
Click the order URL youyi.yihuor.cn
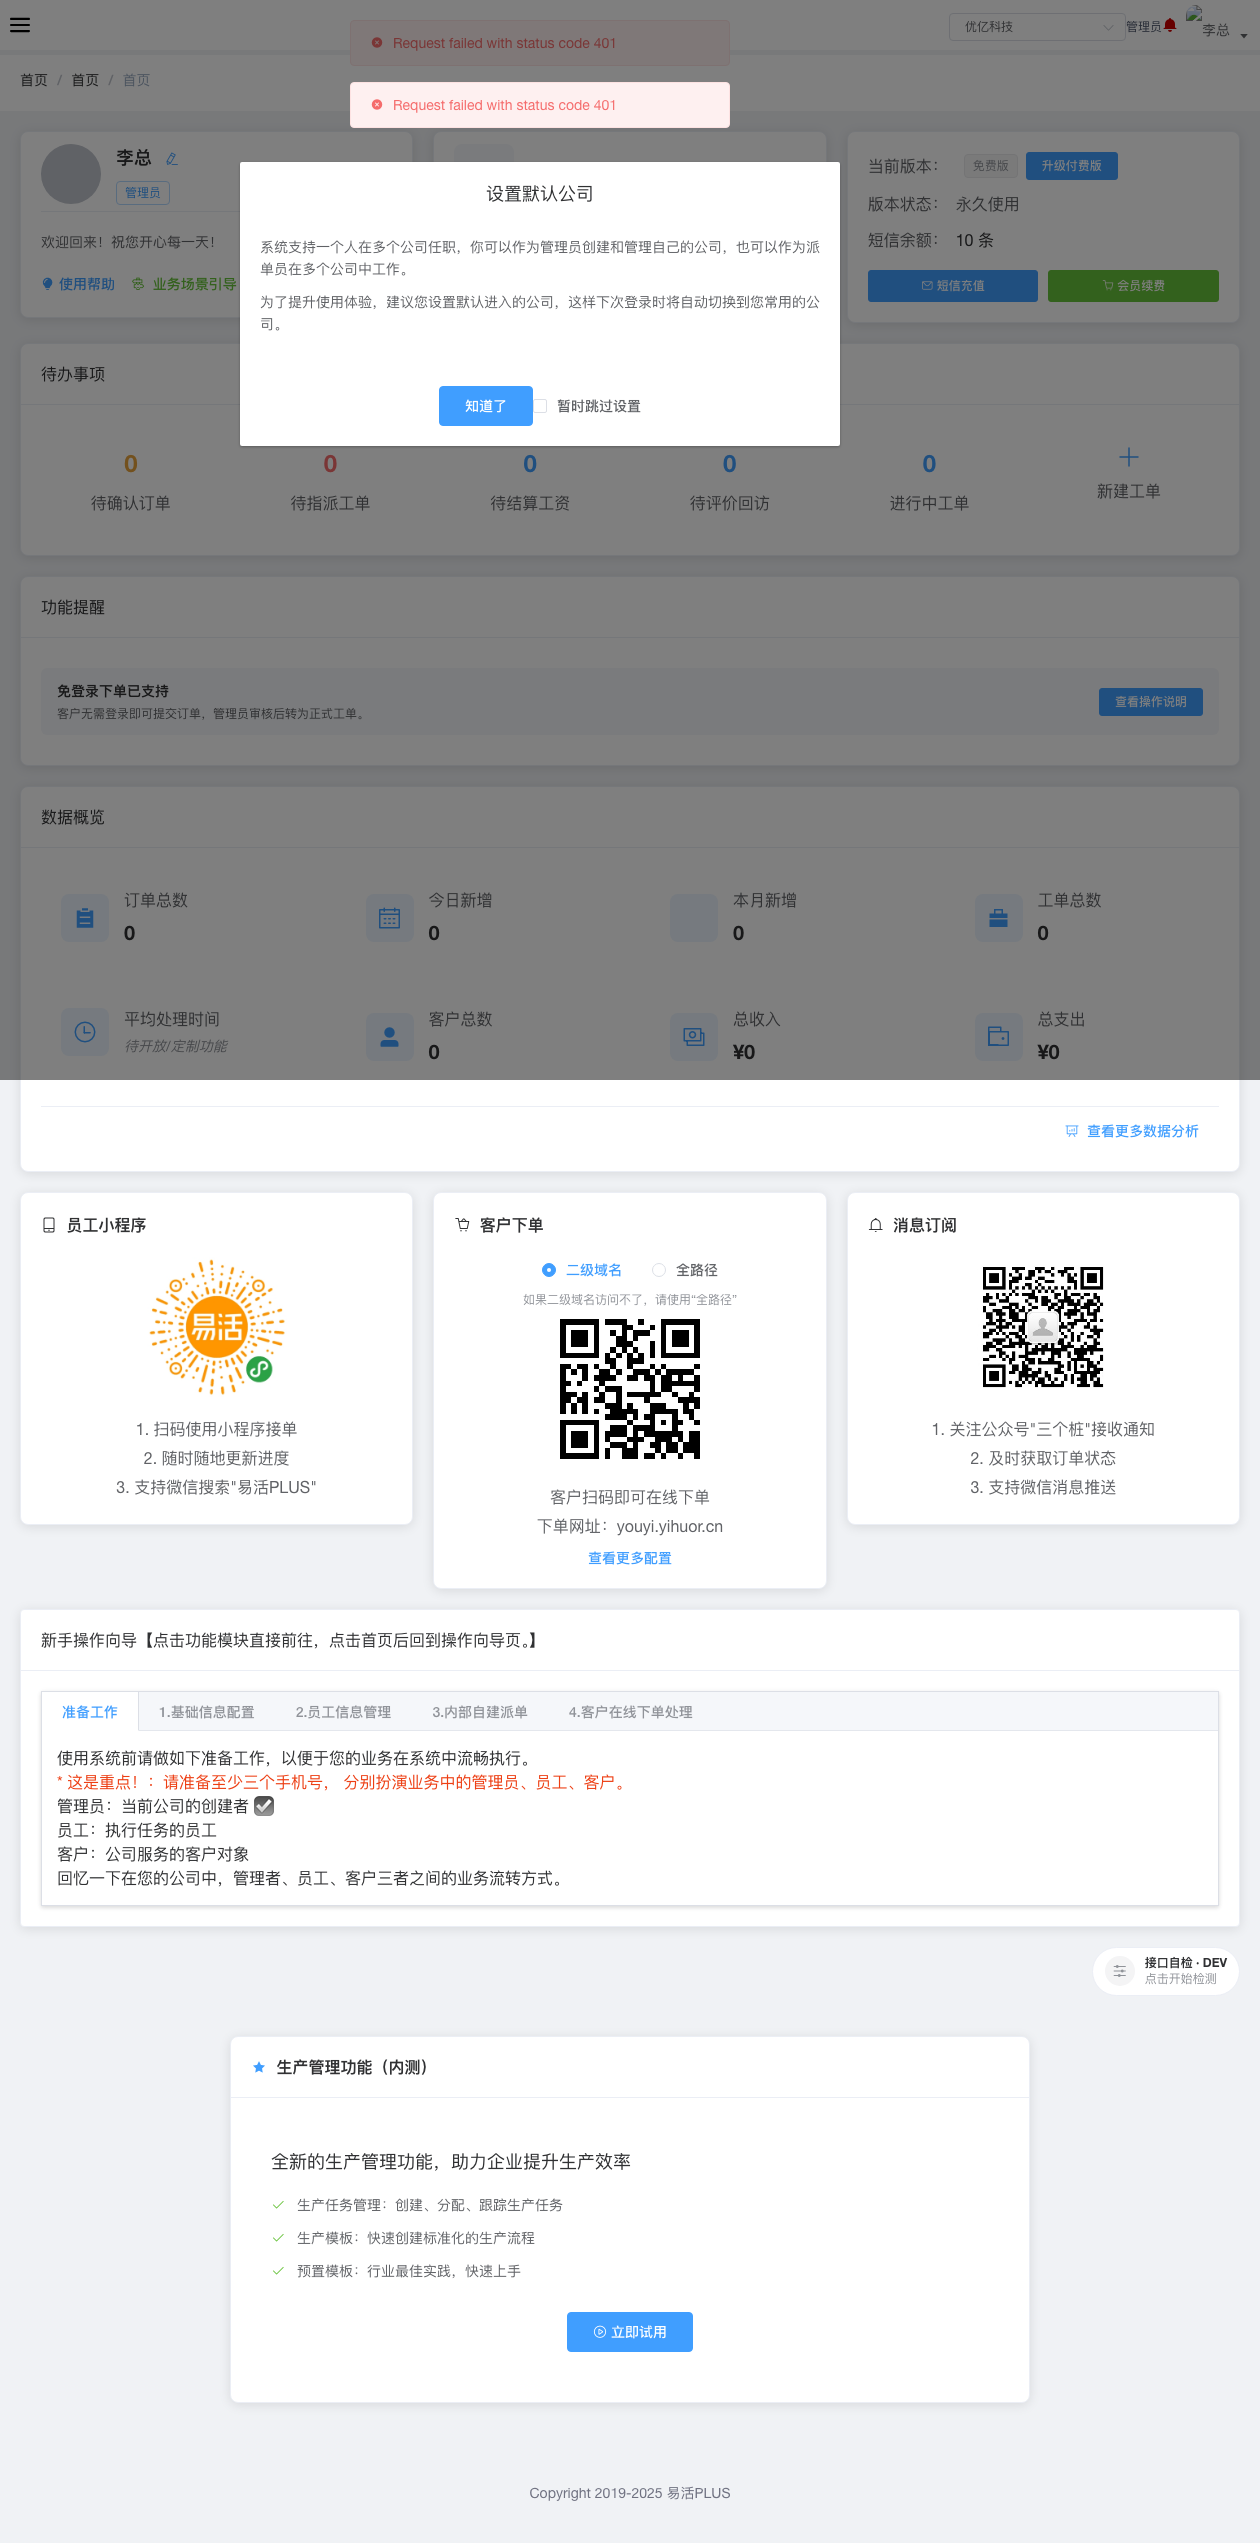pyautogui.click(x=669, y=1526)
